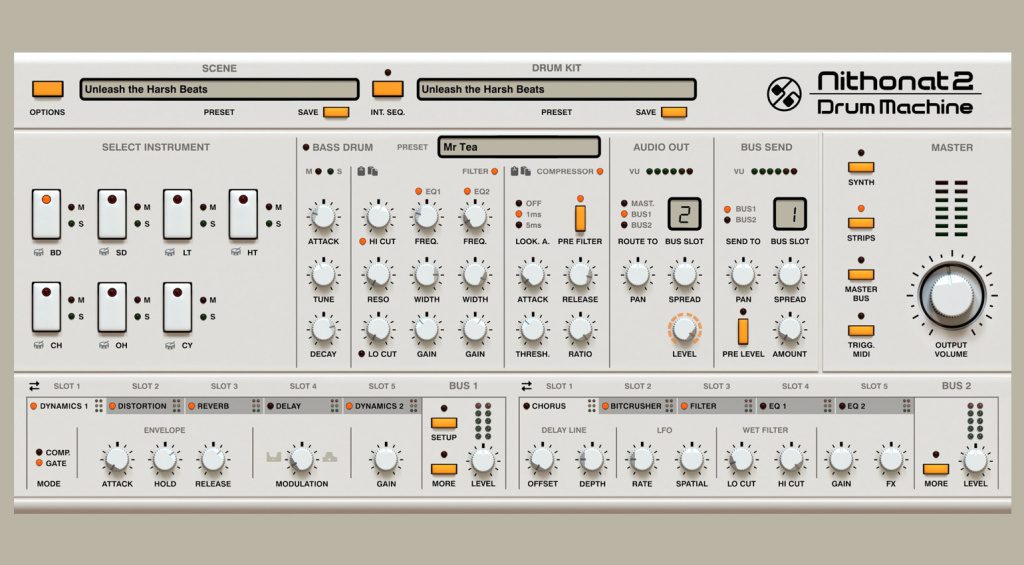Select the 5ms look-ahead option
This screenshot has height=565, width=1024.
point(519,225)
